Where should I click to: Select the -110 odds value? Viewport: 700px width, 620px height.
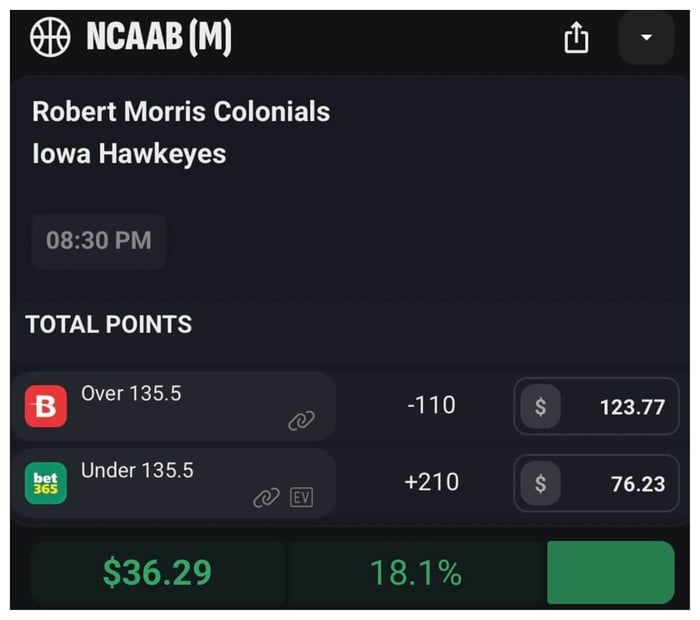click(x=431, y=405)
